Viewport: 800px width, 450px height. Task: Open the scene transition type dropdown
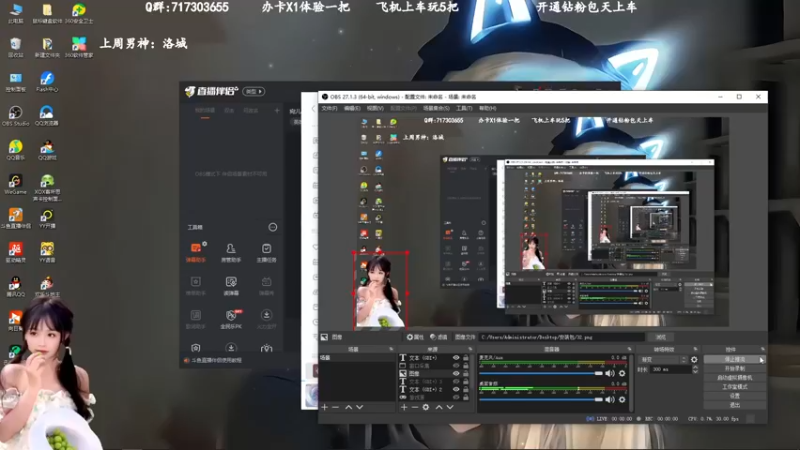tap(663, 360)
